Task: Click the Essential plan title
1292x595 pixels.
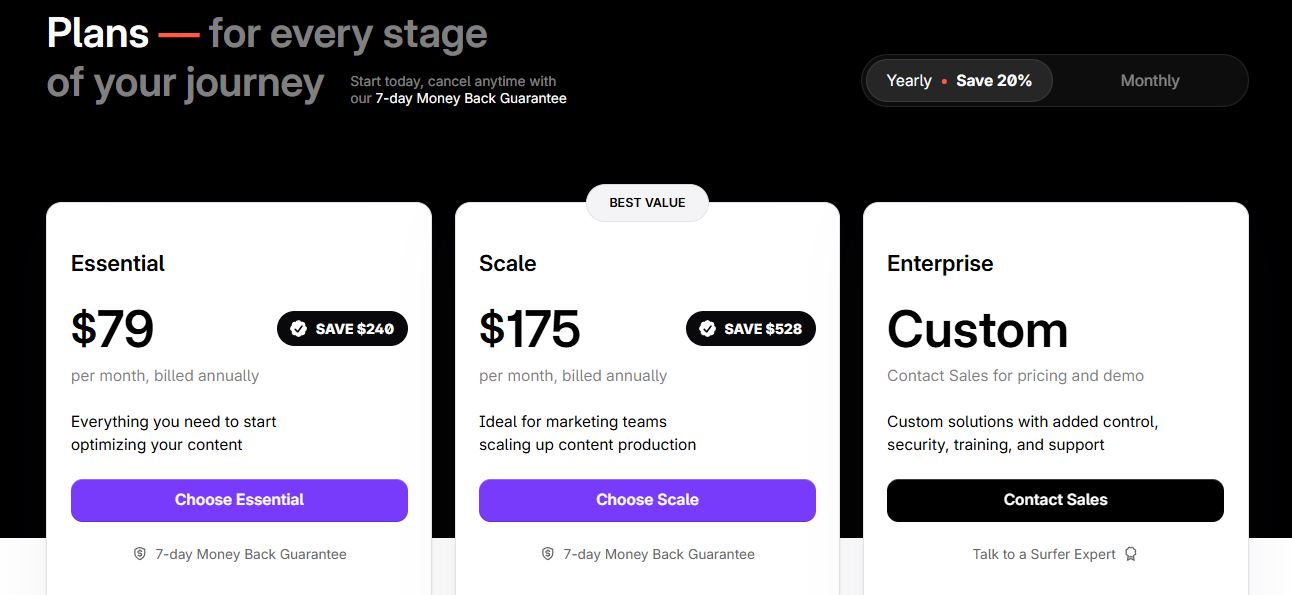Action: (x=118, y=264)
